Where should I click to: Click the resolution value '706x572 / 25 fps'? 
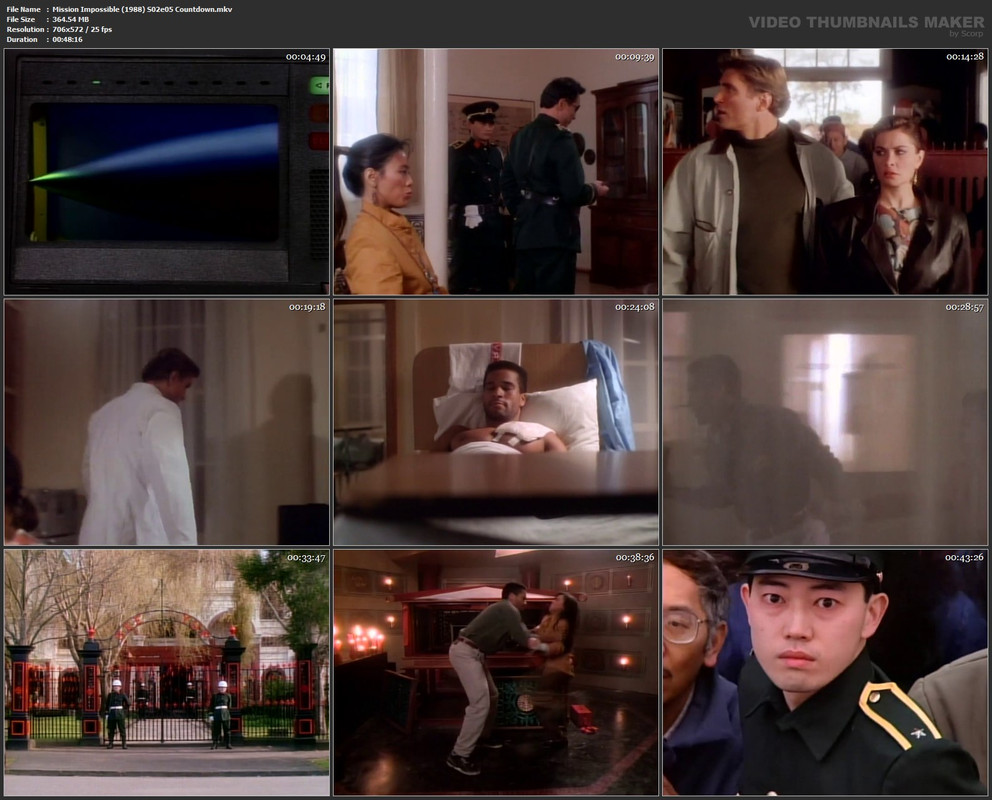(82, 30)
